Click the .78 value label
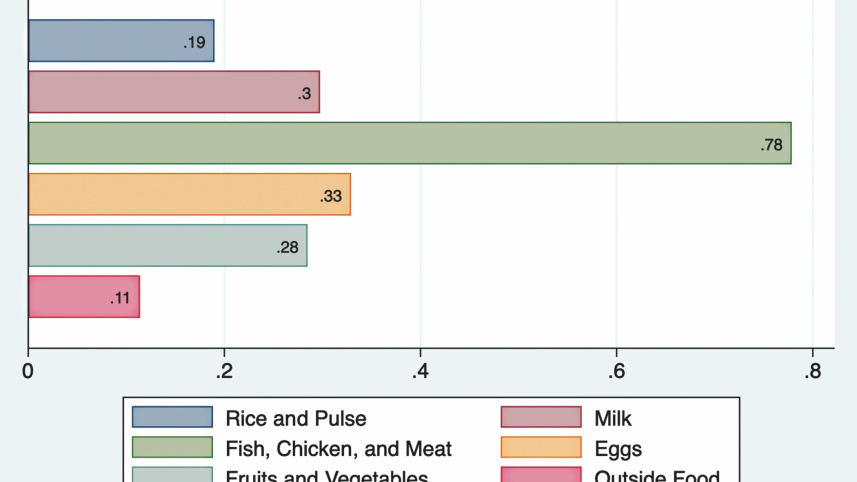Screen dimensions: 857x482 pos(771,145)
